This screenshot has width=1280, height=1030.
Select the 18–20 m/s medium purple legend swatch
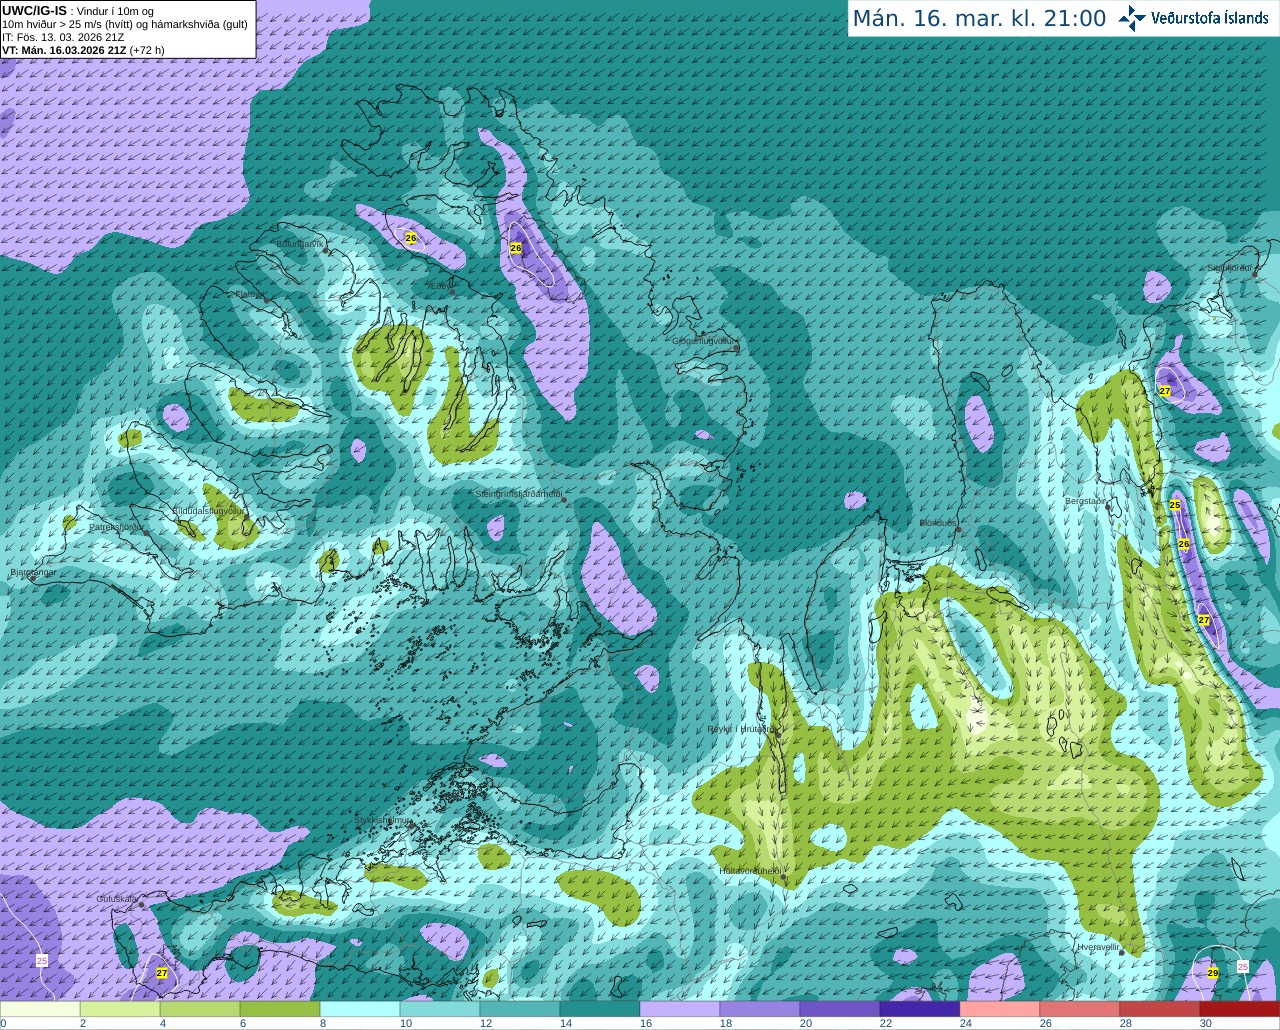pyautogui.click(x=760, y=1009)
